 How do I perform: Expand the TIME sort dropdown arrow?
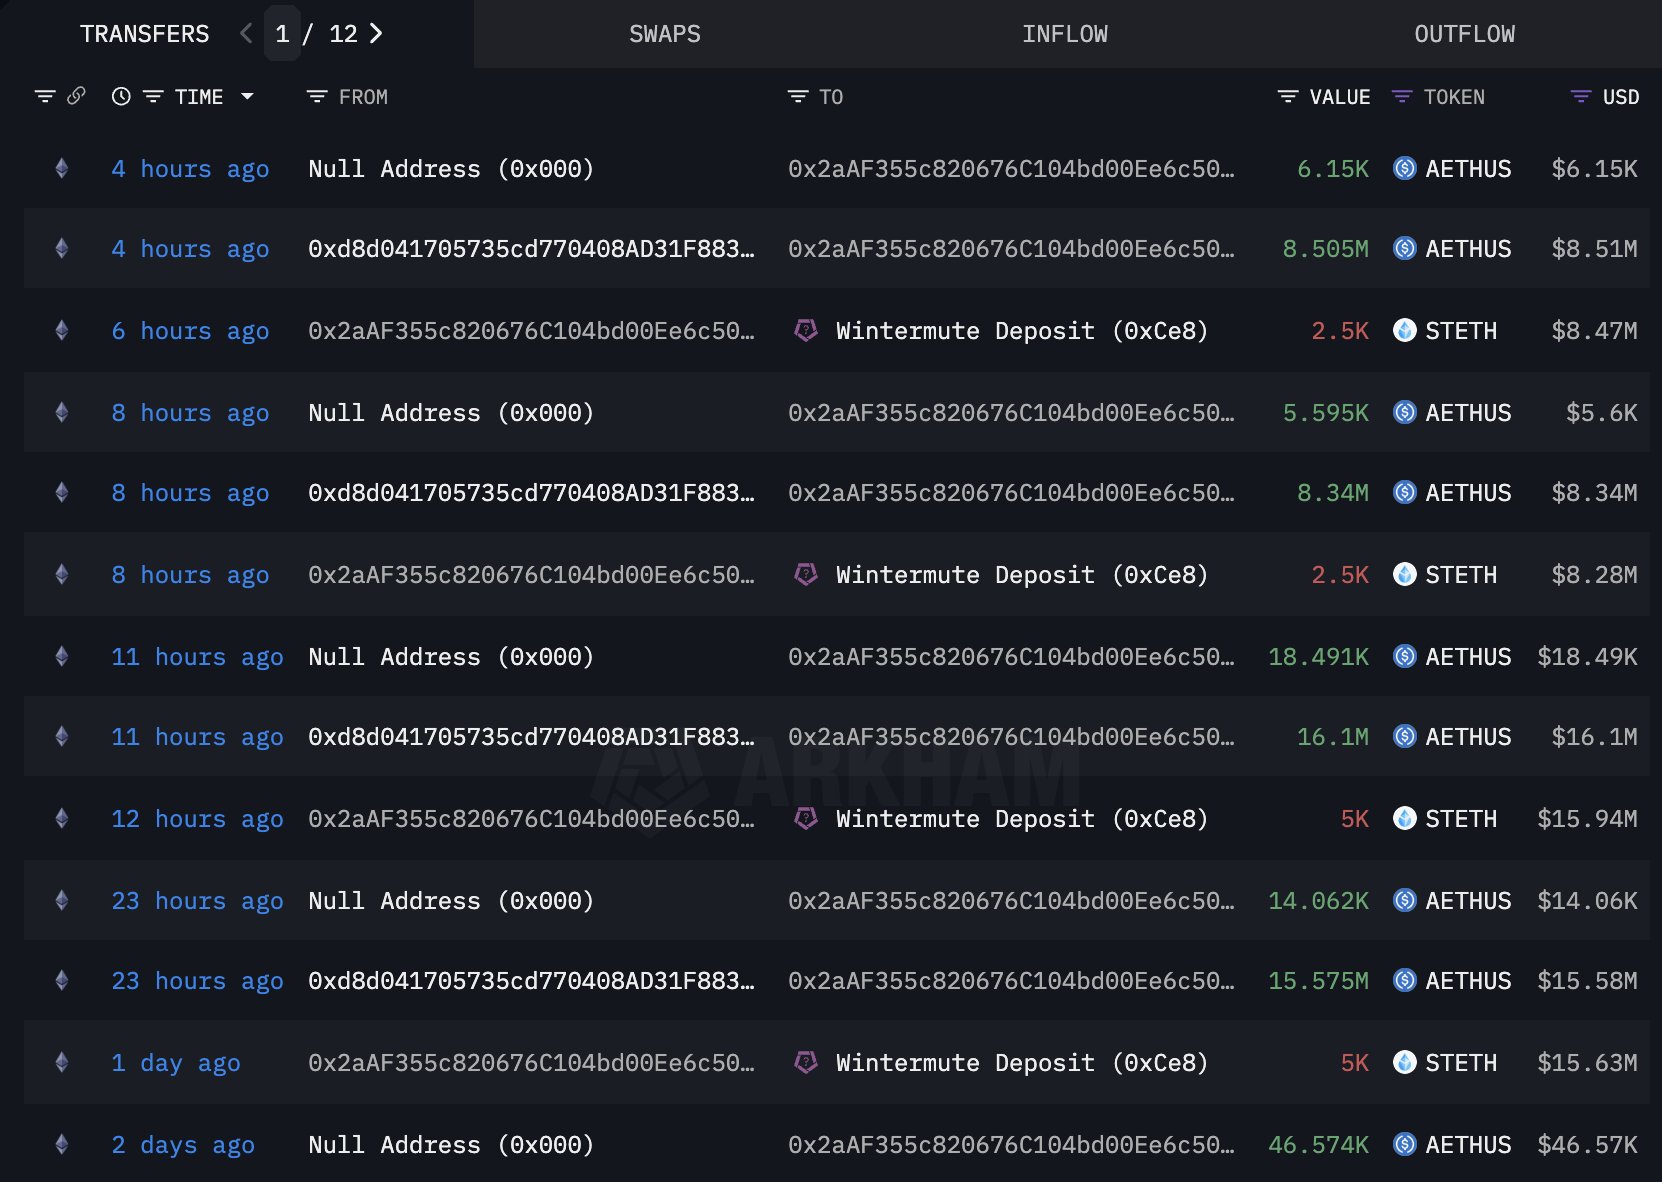[247, 97]
